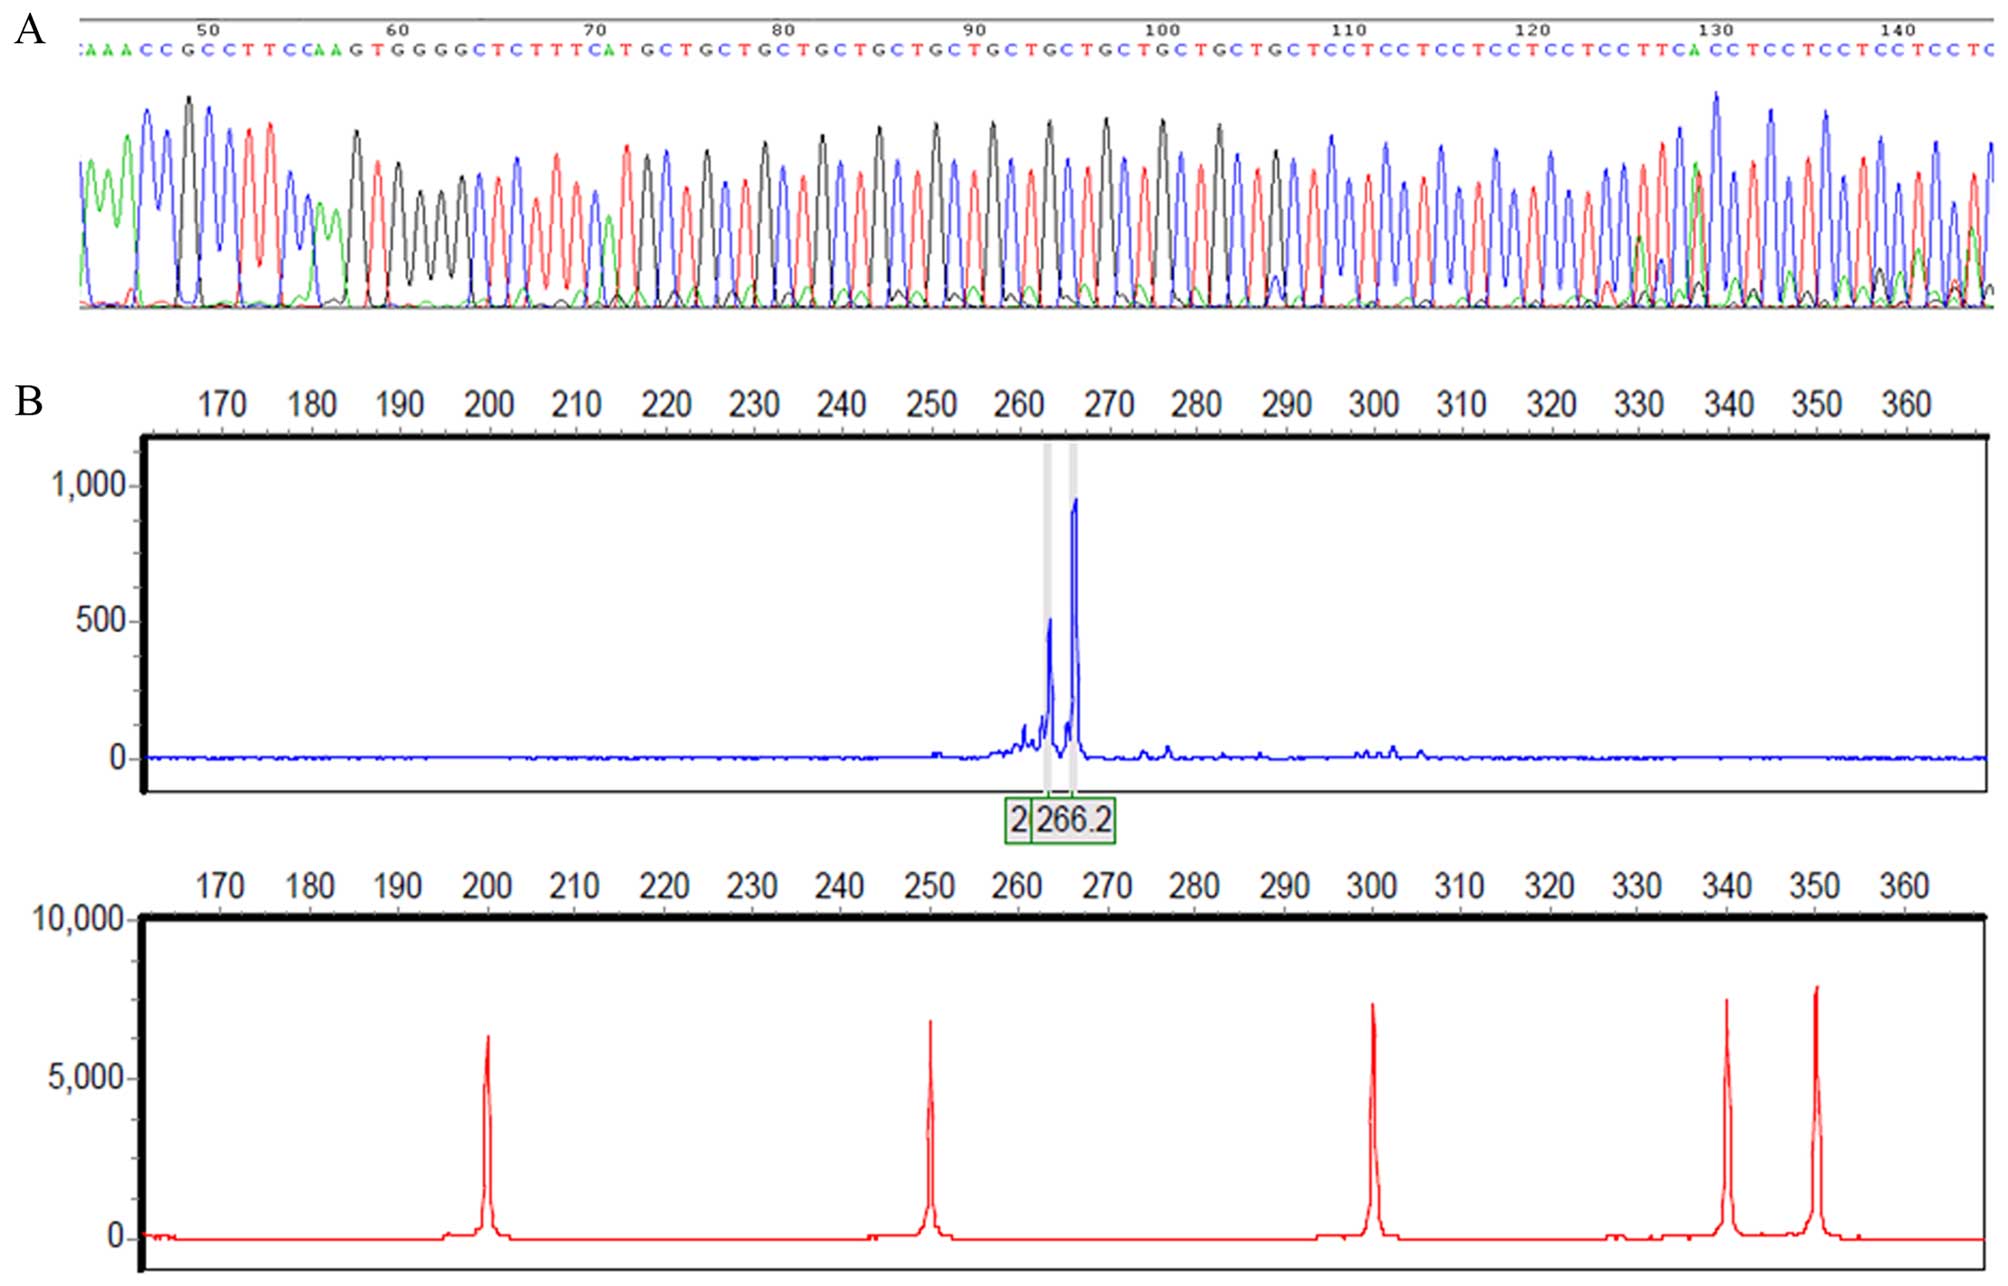Click panel label A

[30, 30]
